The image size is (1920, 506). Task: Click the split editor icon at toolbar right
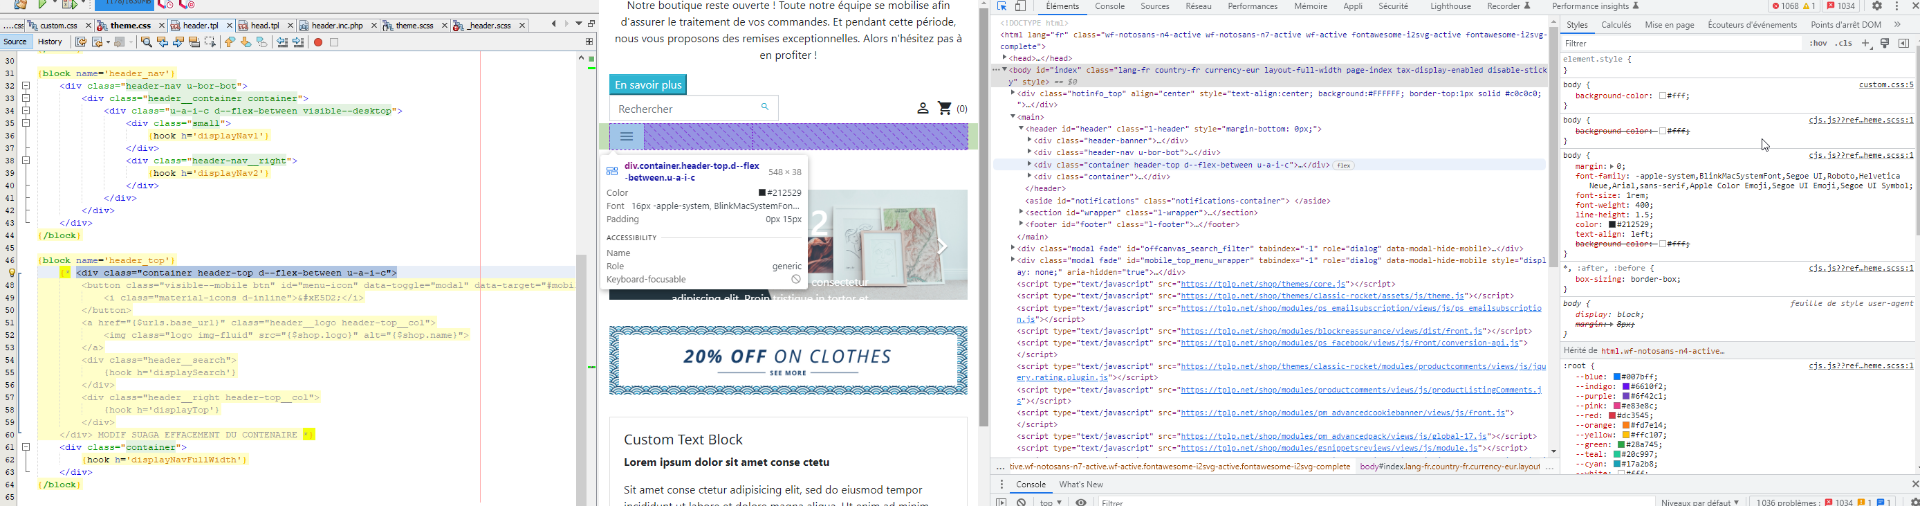point(589,42)
